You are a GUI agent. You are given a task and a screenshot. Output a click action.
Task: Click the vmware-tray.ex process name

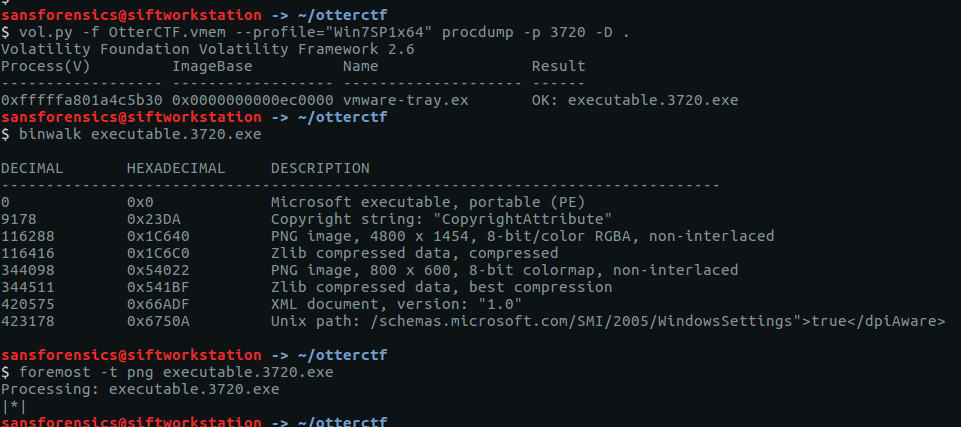click(405, 100)
